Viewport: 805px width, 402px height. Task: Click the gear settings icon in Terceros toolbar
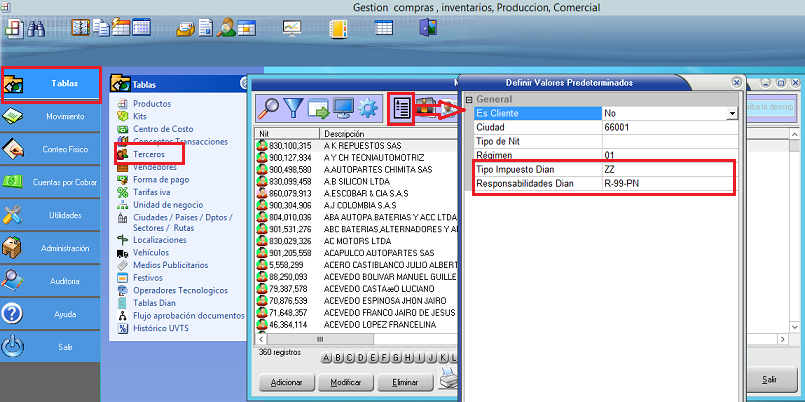(369, 107)
